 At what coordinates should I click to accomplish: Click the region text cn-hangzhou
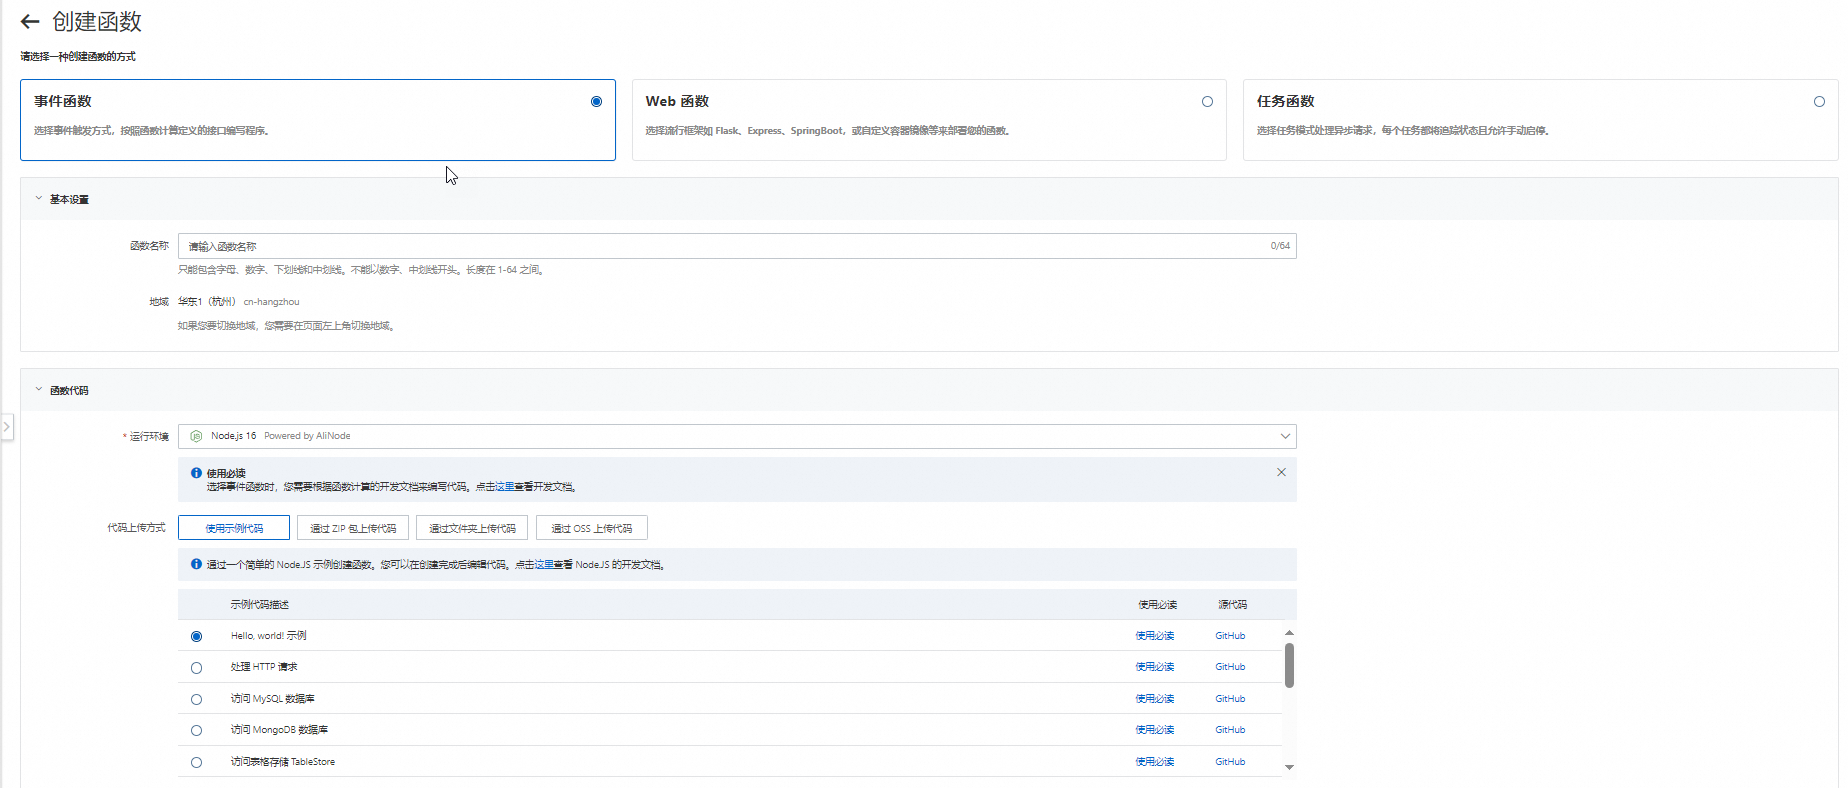coord(271,302)
